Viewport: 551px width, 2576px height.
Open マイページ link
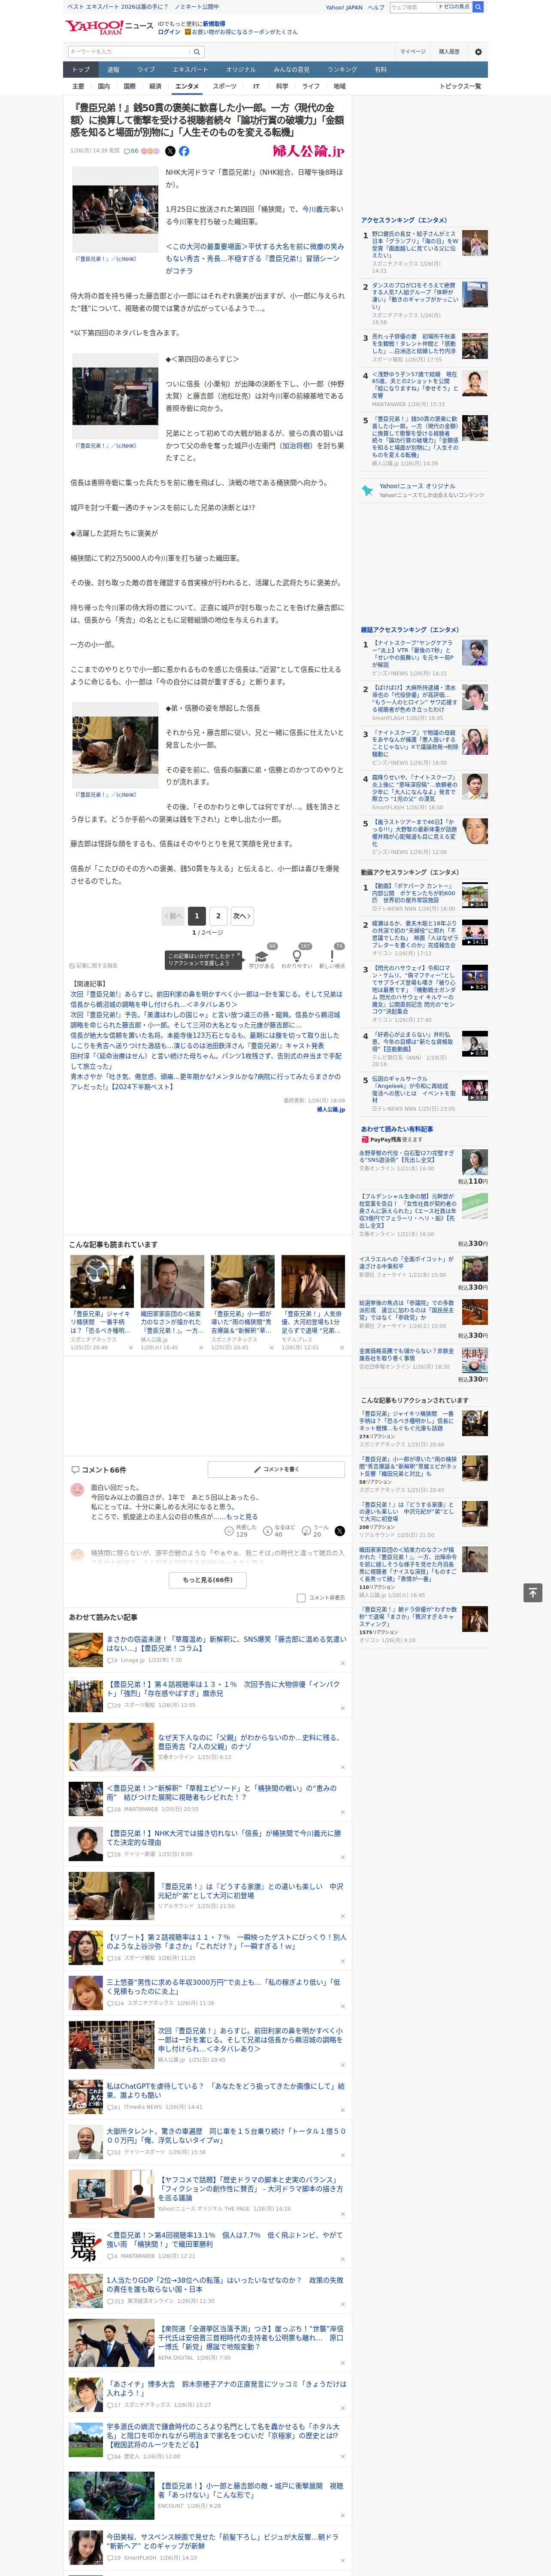(x=412, y=51)
